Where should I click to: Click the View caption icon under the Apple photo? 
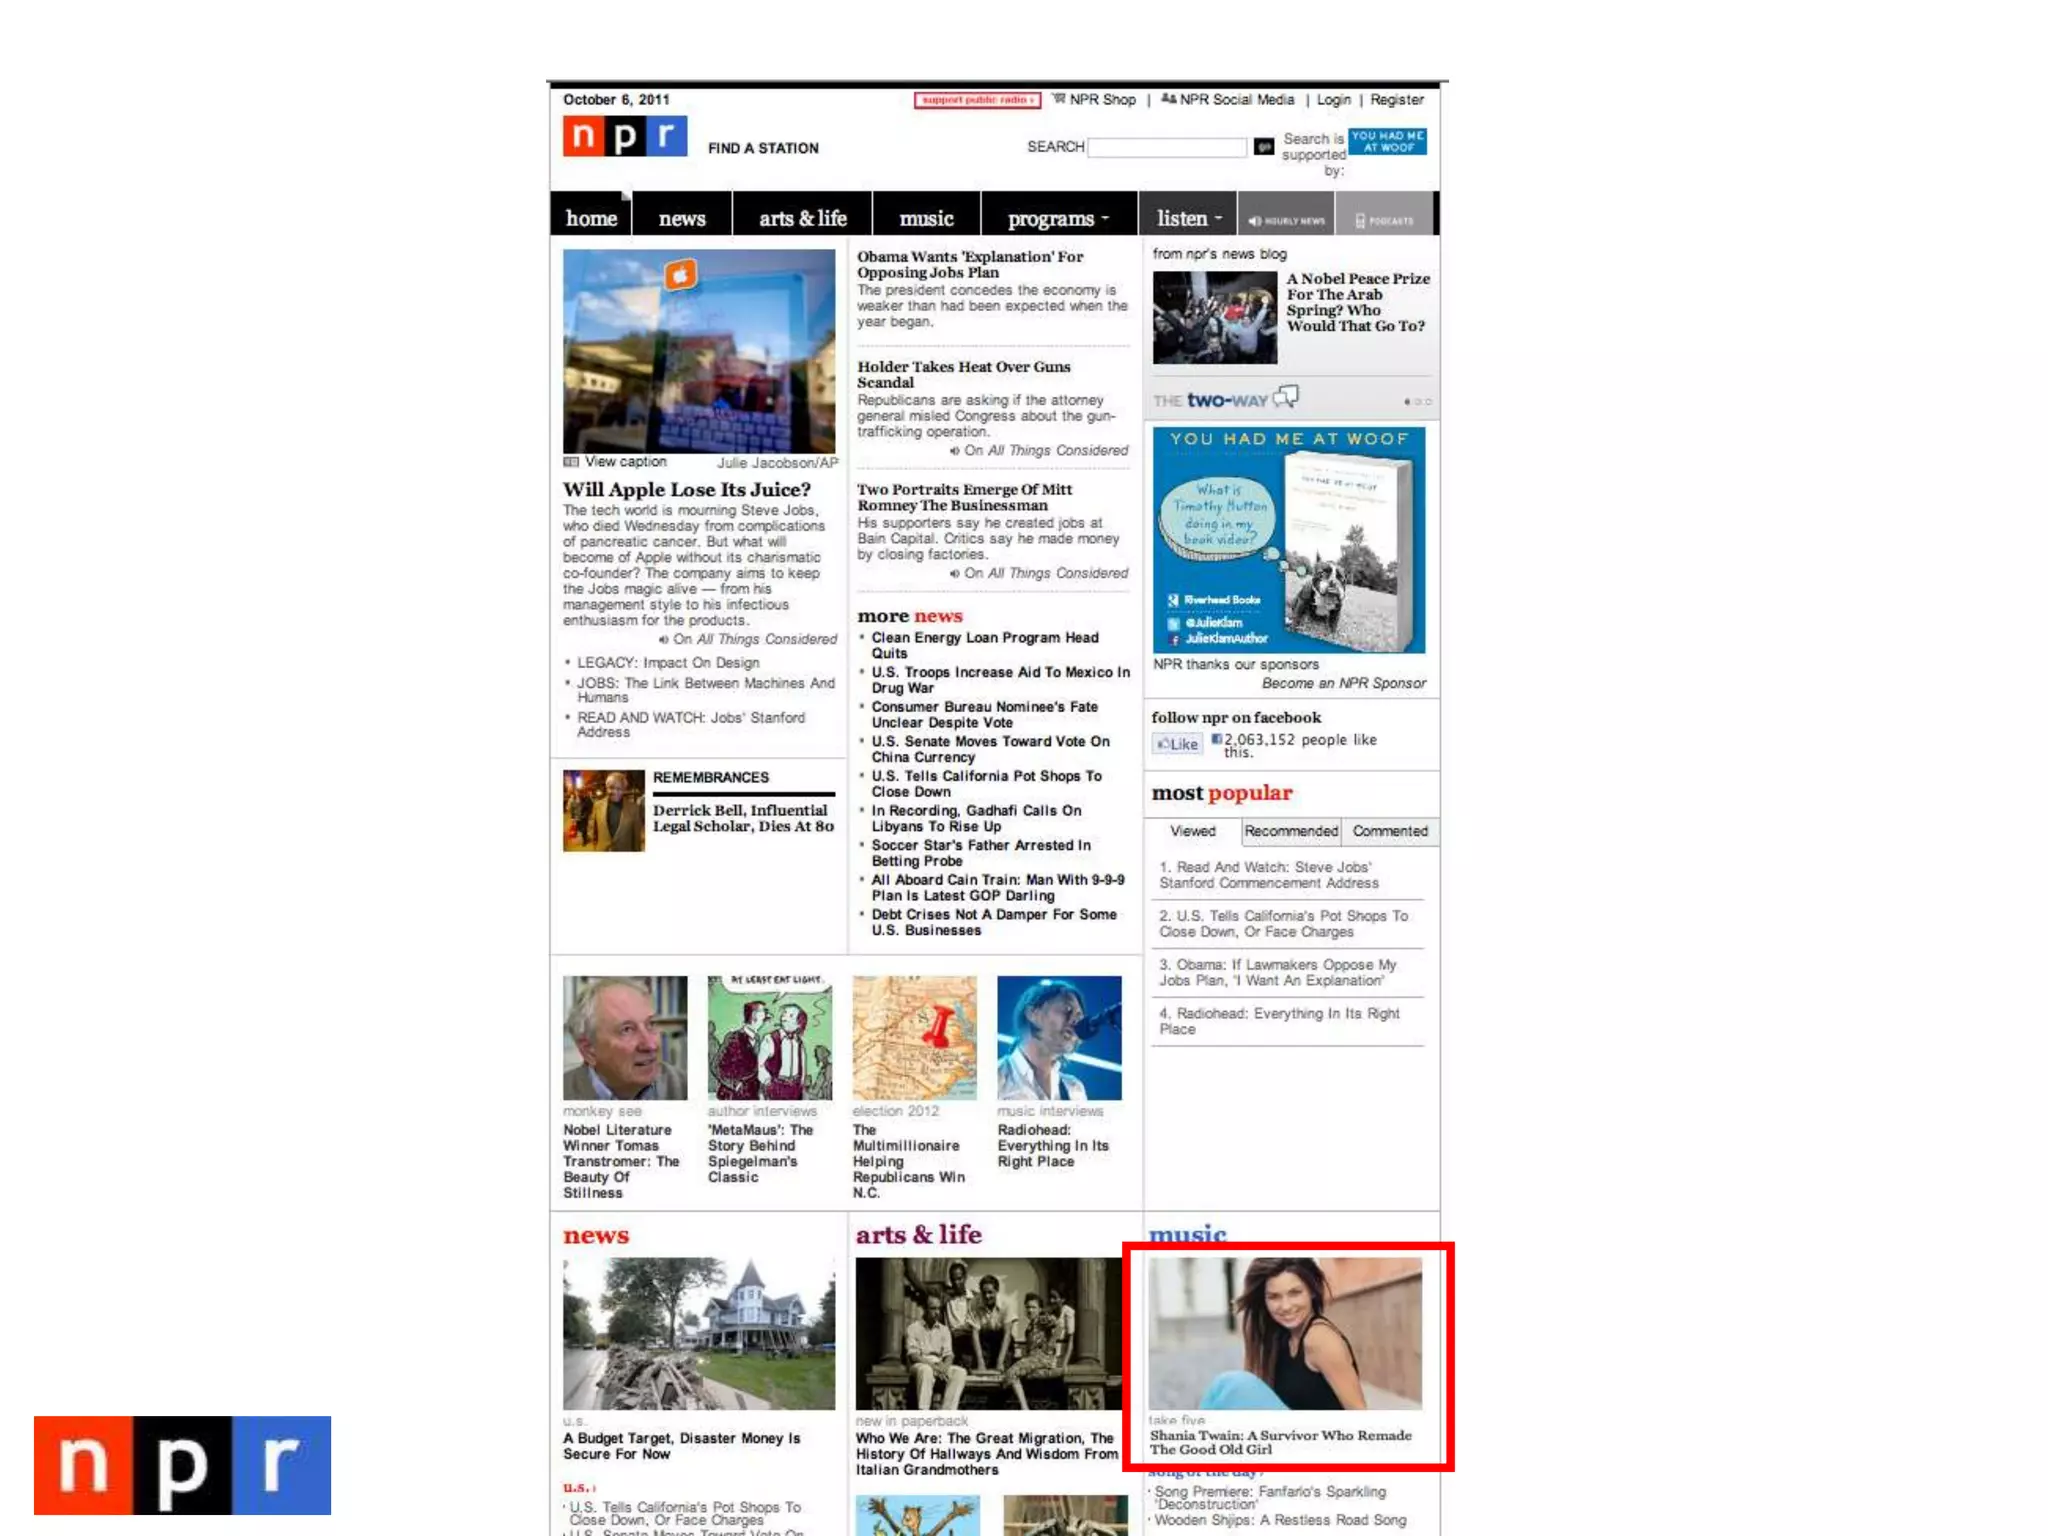coord(571,462)
